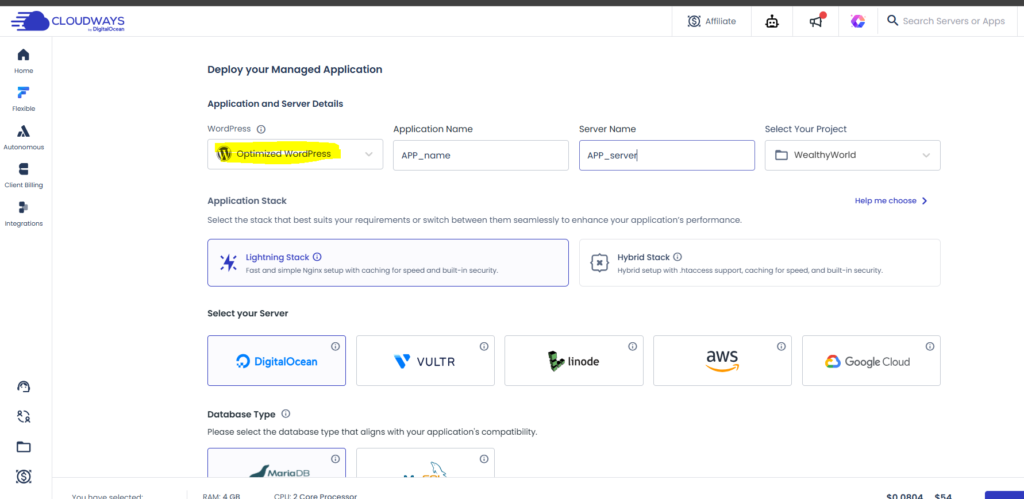This screenshot has height=499, width=1024.
Task: Choose AWS as the server provider
Action: click(721, 361)
